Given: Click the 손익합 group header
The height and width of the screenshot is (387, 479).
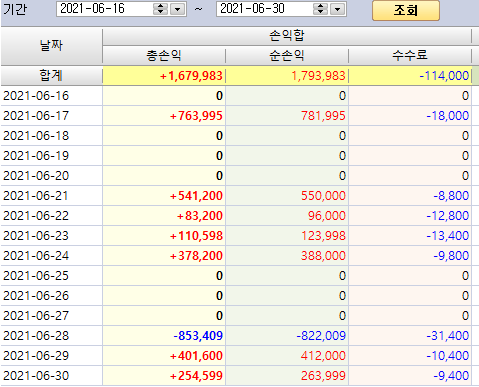Looking at the screenshot, I should [x=287, y=36].
